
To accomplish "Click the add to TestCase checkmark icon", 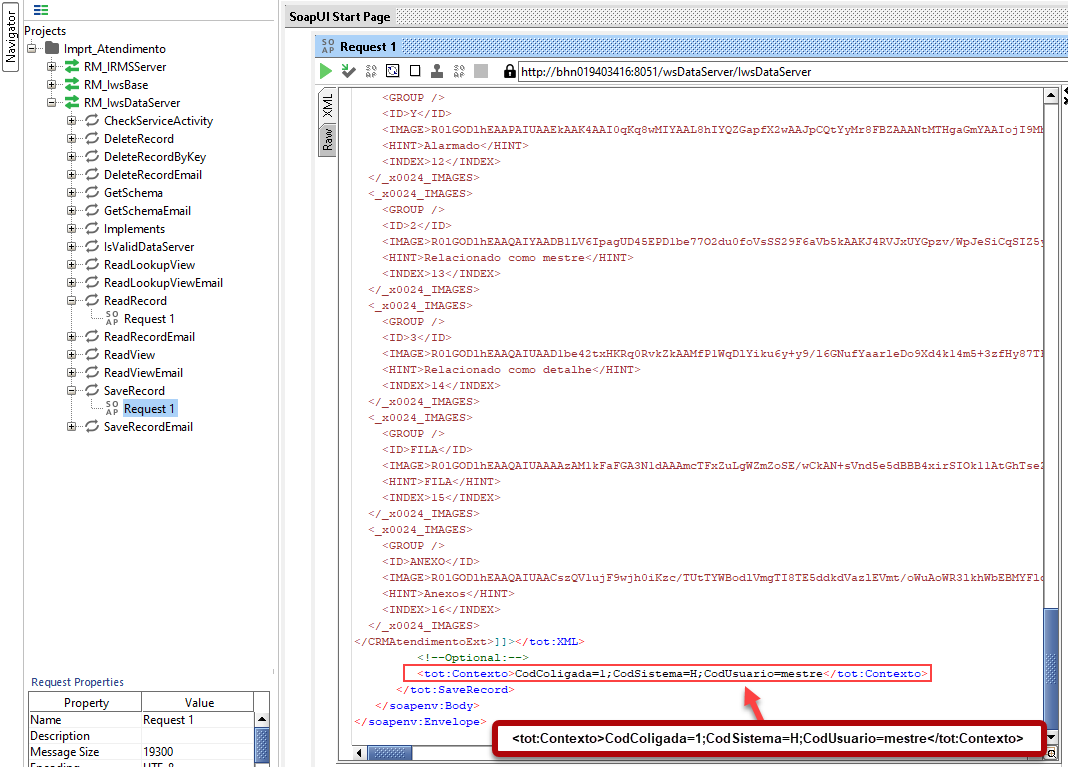I will pos(349,71).
